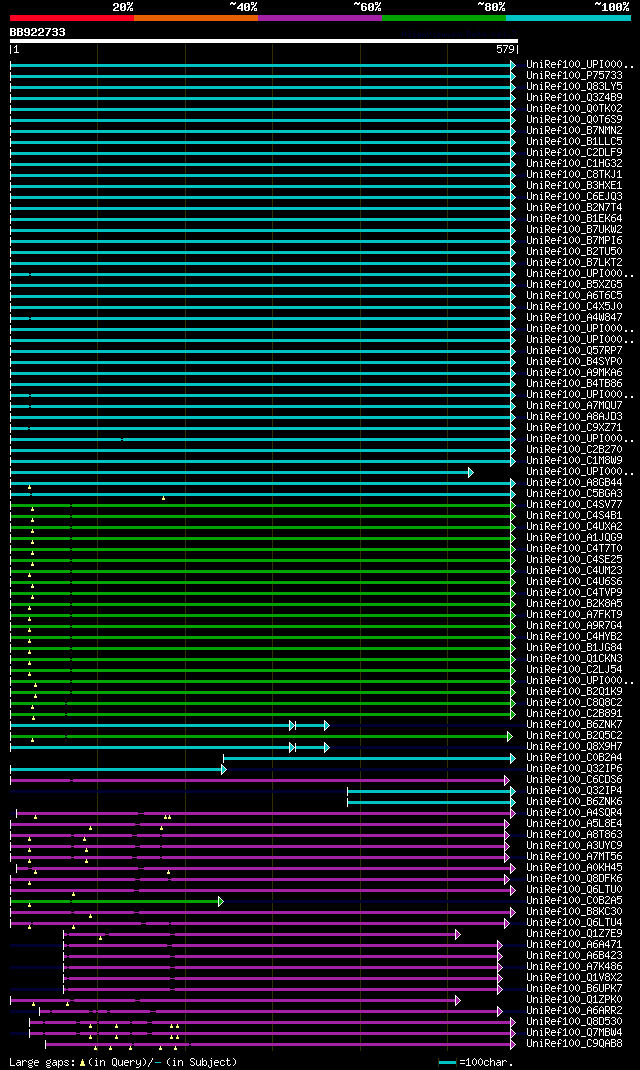Open hit UniRef100_A8GB44
This screenshot has width=640, height=1070.
(x=574, y=482)
